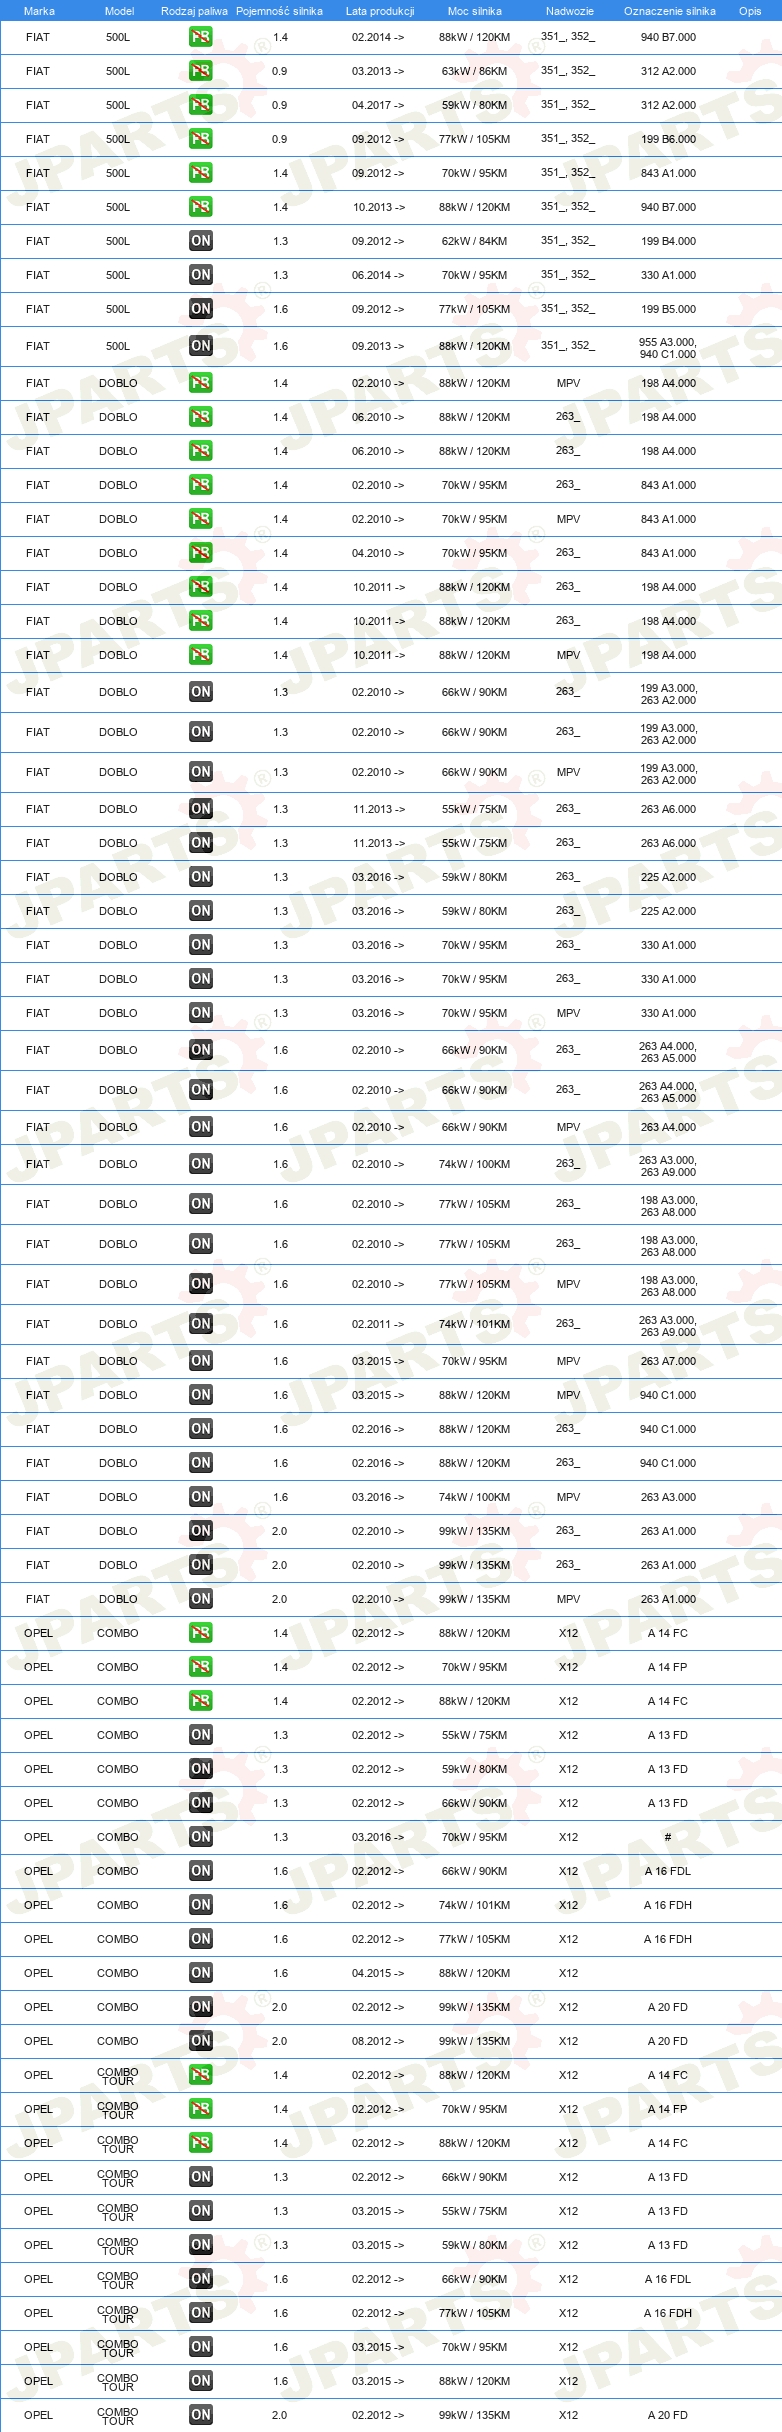Image resolution: width=782 pixels, height=2432 pixels.
Task: Click the Lata produkcji column header
Action: tap(380, 11)
